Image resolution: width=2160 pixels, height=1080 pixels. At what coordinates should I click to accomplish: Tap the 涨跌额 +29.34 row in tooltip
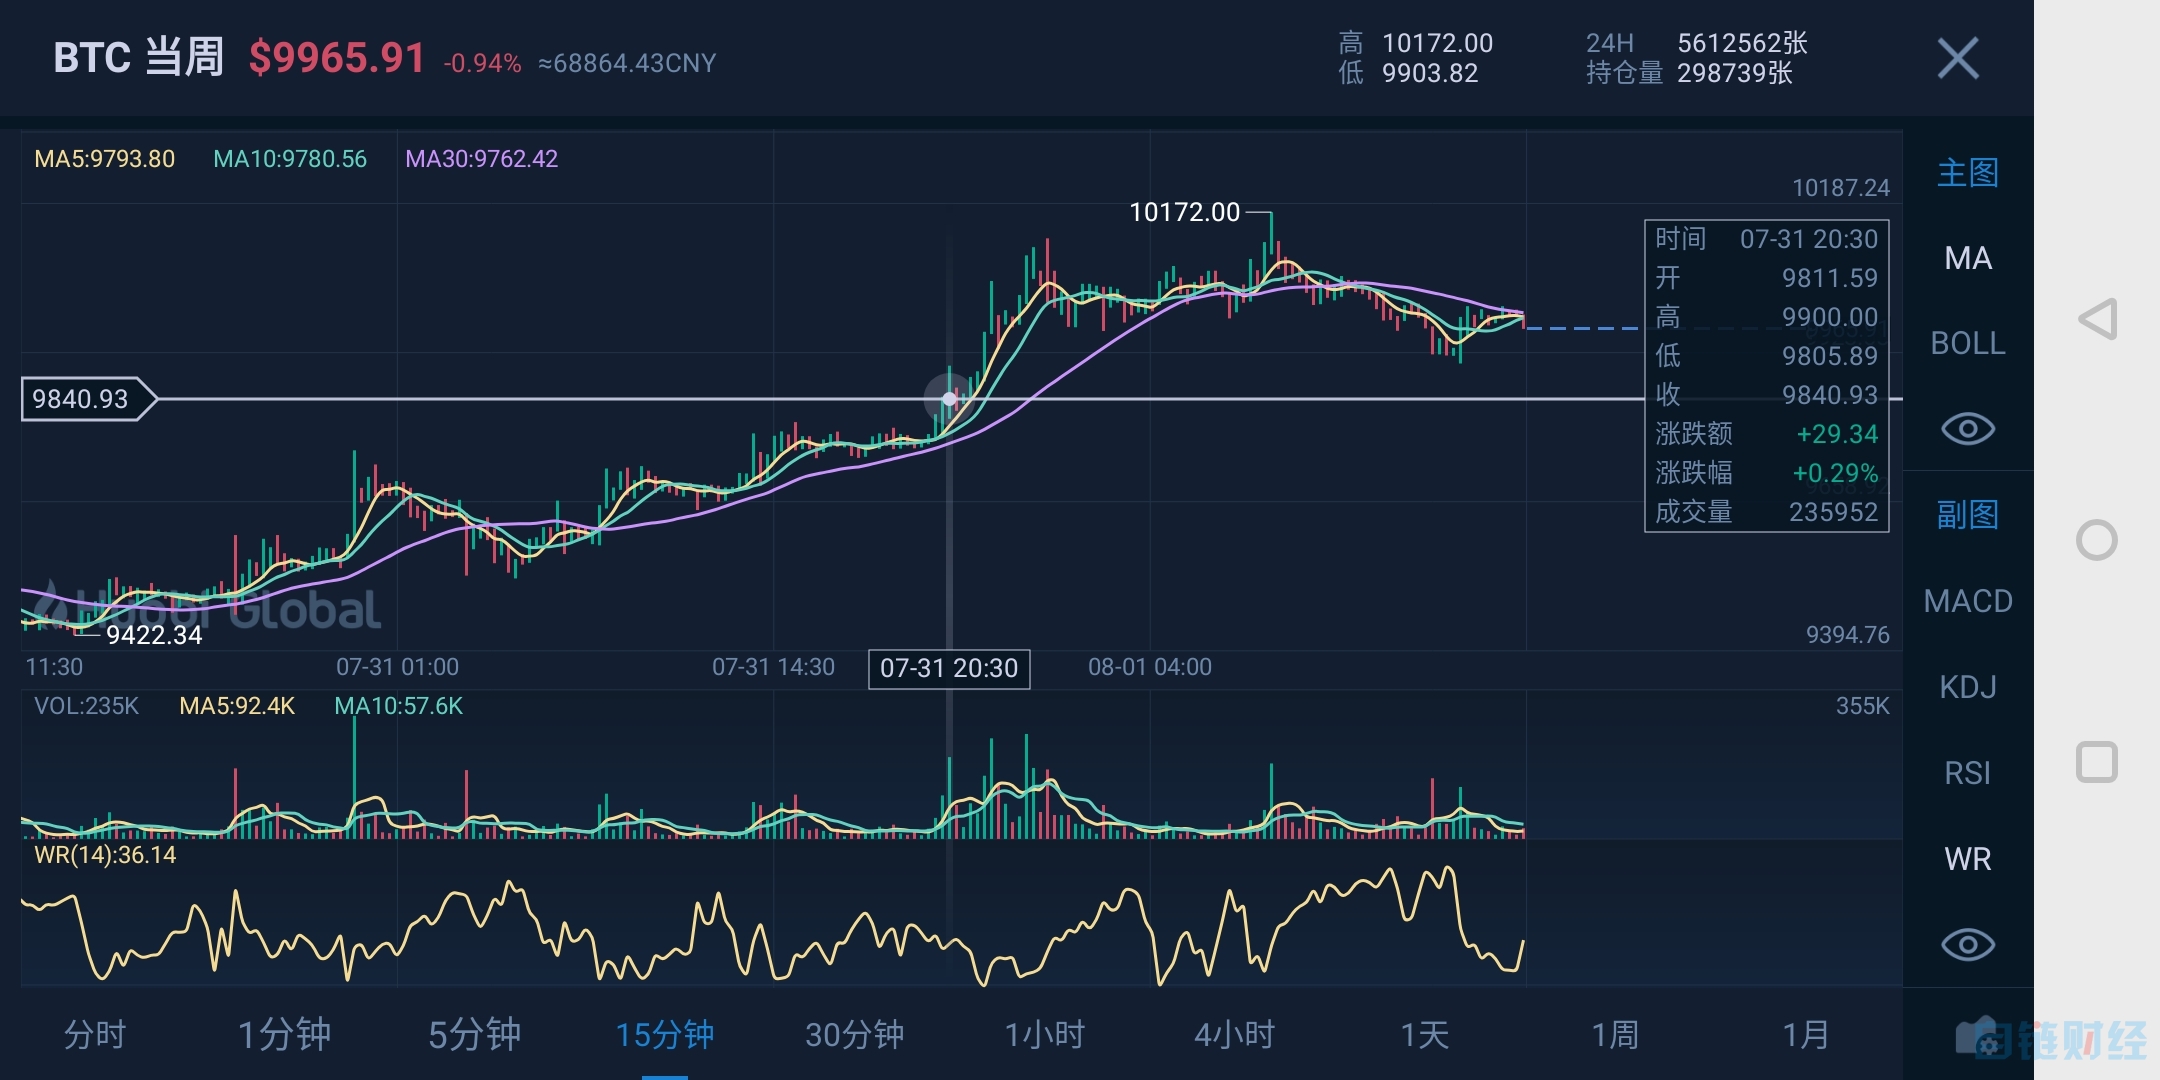coord(1766,434)
